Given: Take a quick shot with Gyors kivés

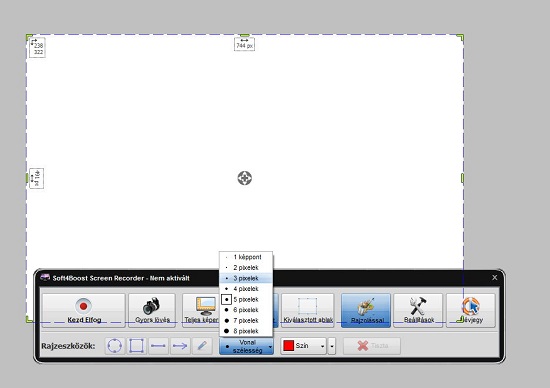Looking at the screenshot, I should click(x=152, y=310).
